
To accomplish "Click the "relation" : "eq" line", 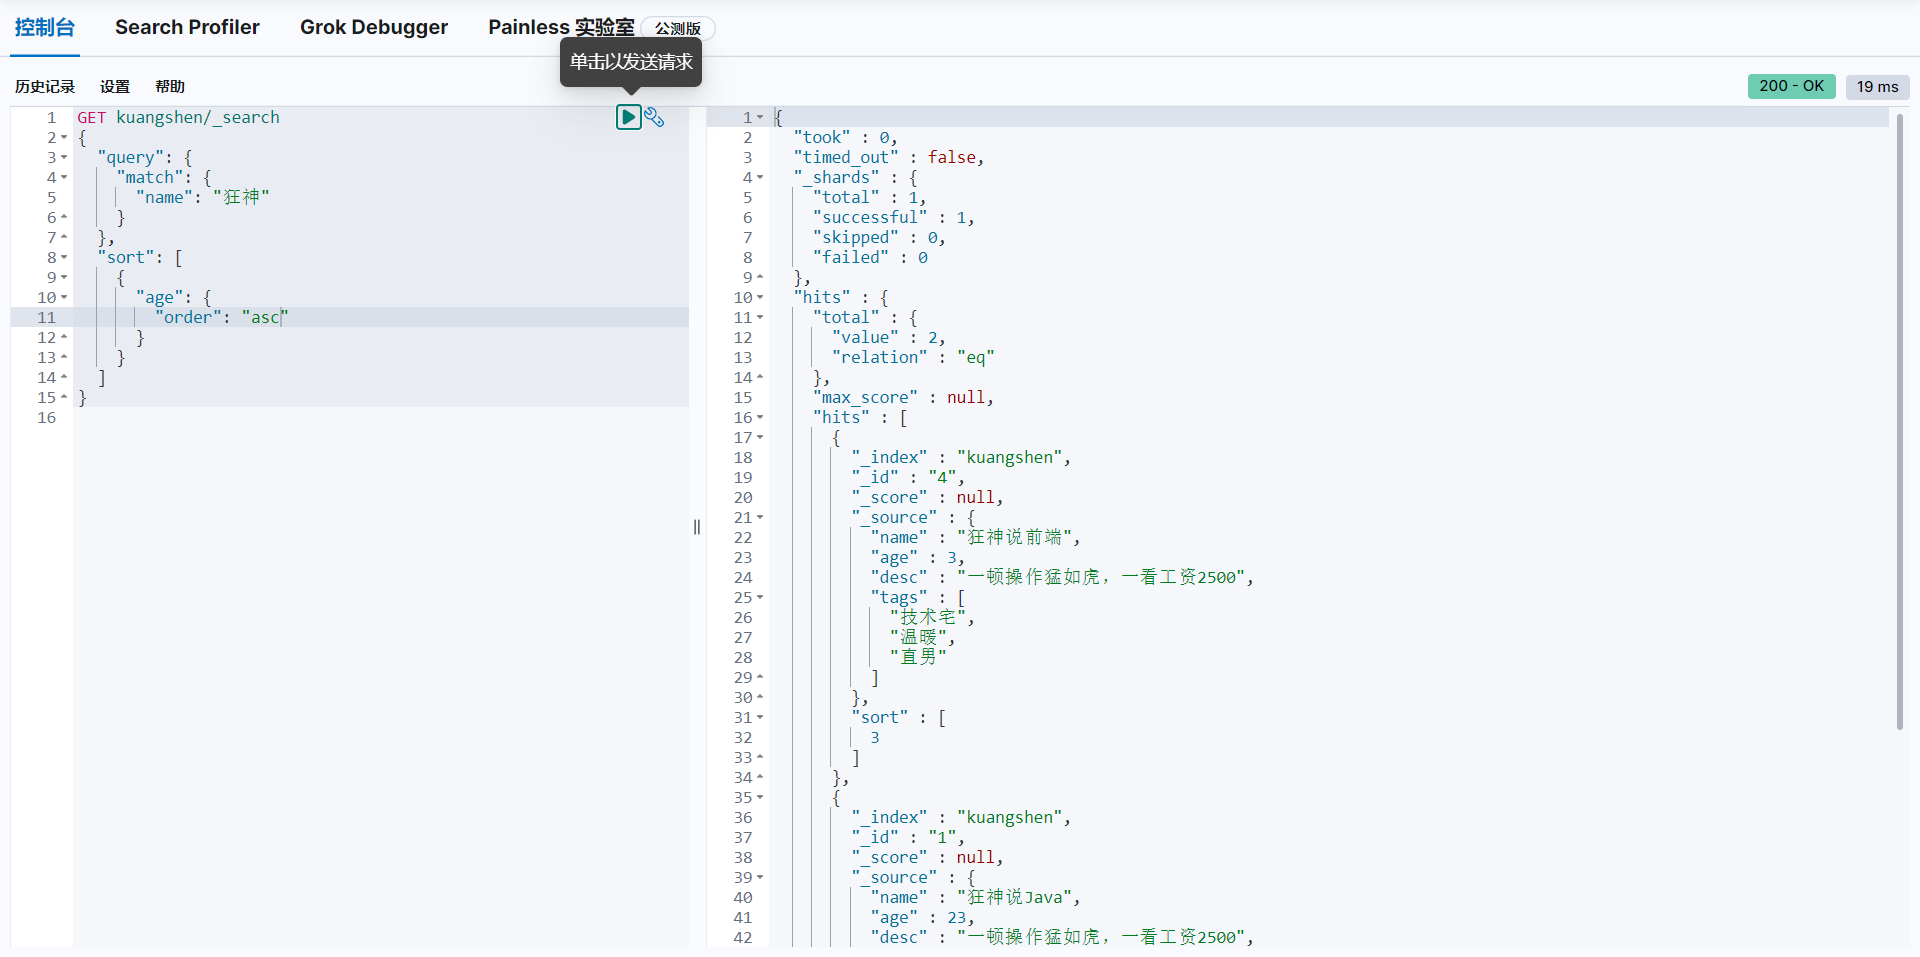I will [x=913, y=357].
